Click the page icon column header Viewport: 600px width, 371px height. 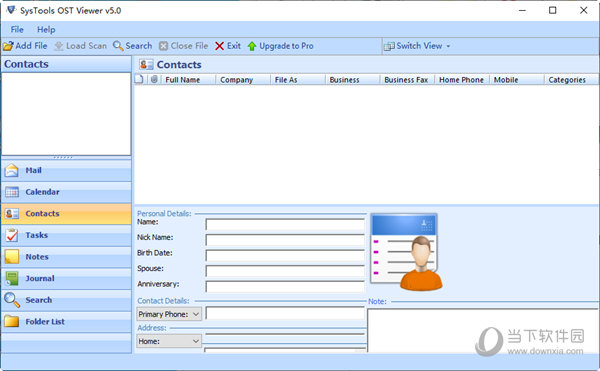[x=140, y=79]
